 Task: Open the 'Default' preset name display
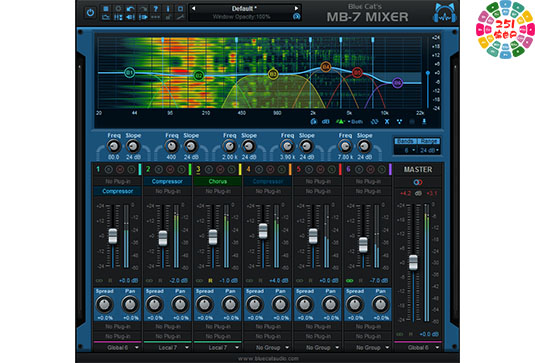pos(244,9)
